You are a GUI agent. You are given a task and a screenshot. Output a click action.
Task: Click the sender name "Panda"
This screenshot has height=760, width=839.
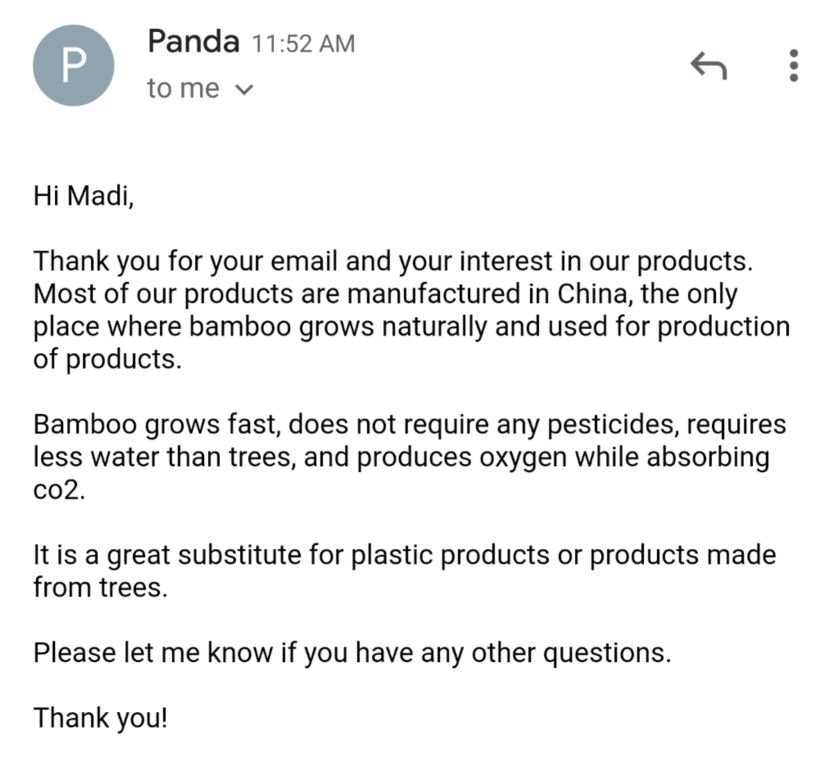click(x=193, y=42)
